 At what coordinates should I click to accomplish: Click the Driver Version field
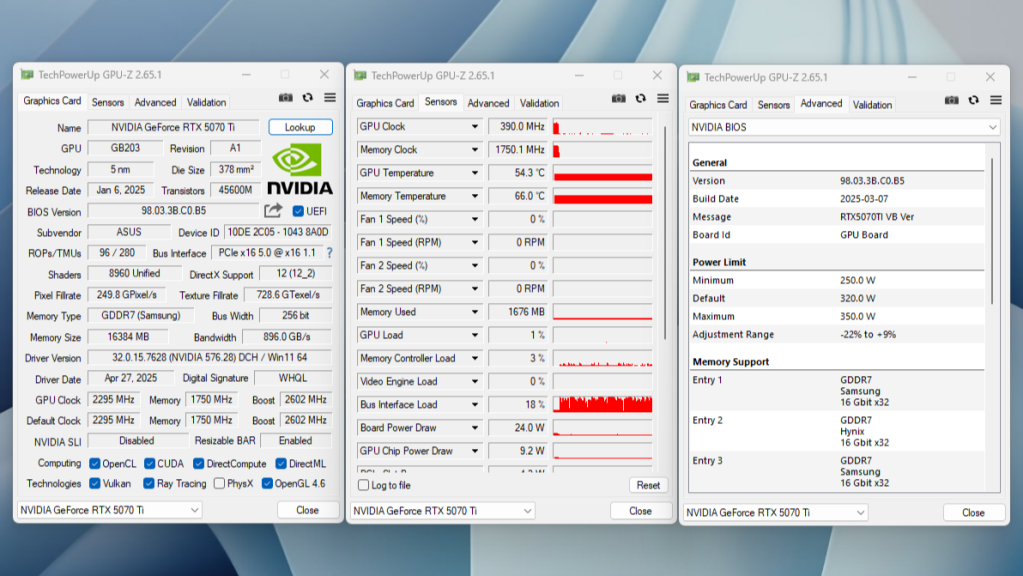209,357
